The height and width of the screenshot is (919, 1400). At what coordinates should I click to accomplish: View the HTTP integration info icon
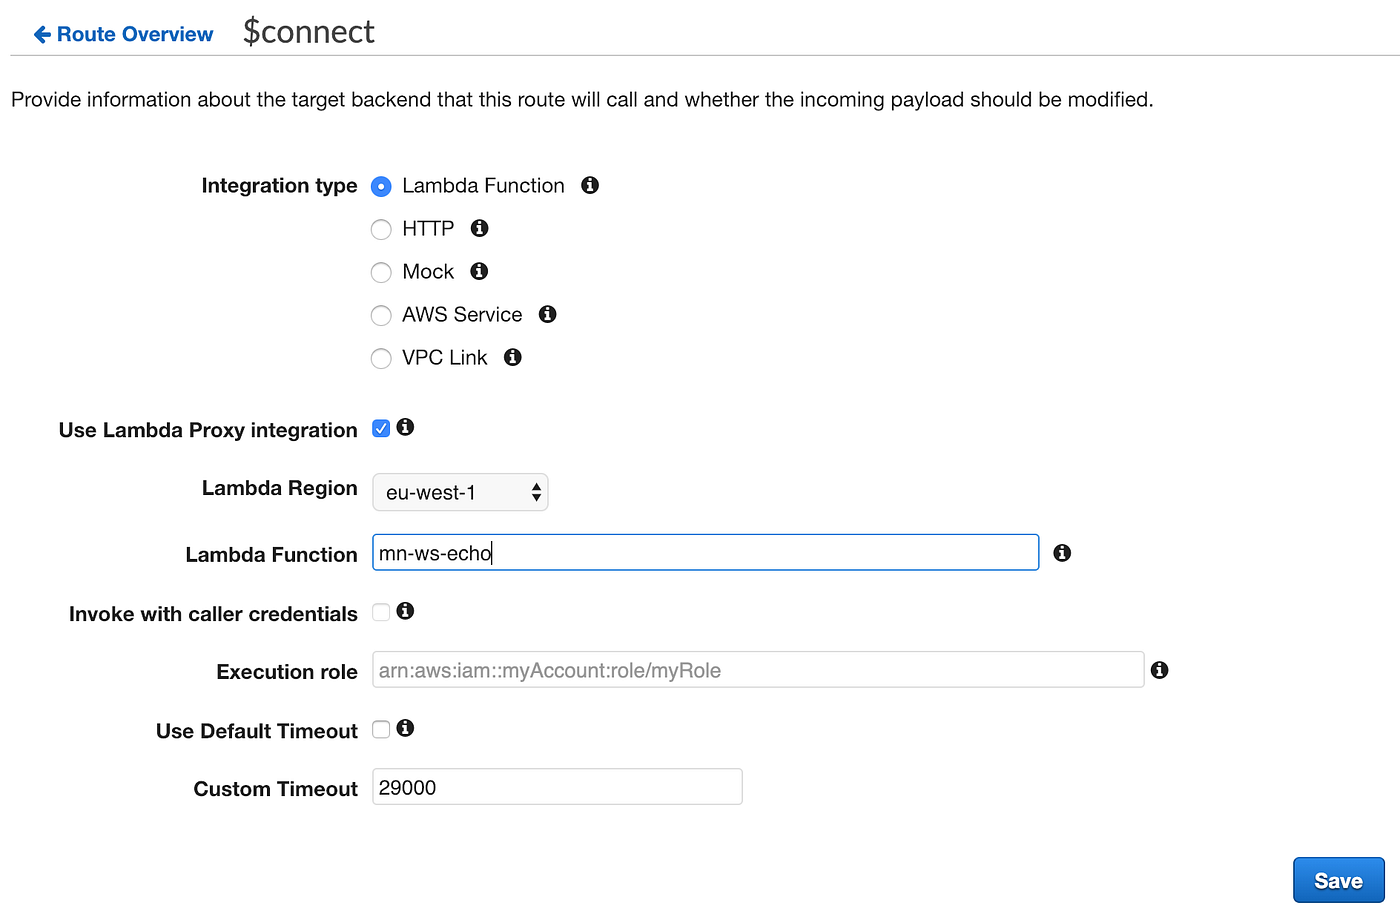(478, 228)
